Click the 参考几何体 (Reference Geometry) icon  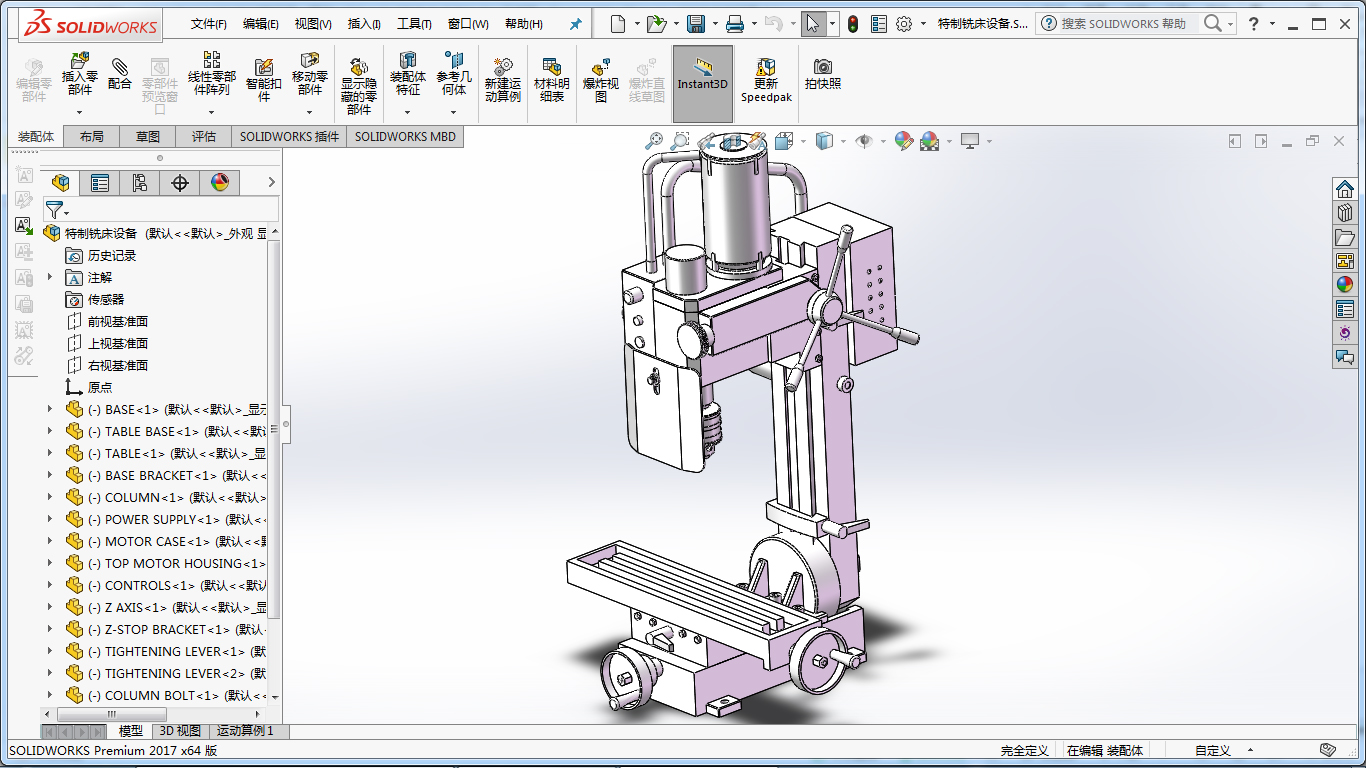pyautogui.click(x=454, y=74)
